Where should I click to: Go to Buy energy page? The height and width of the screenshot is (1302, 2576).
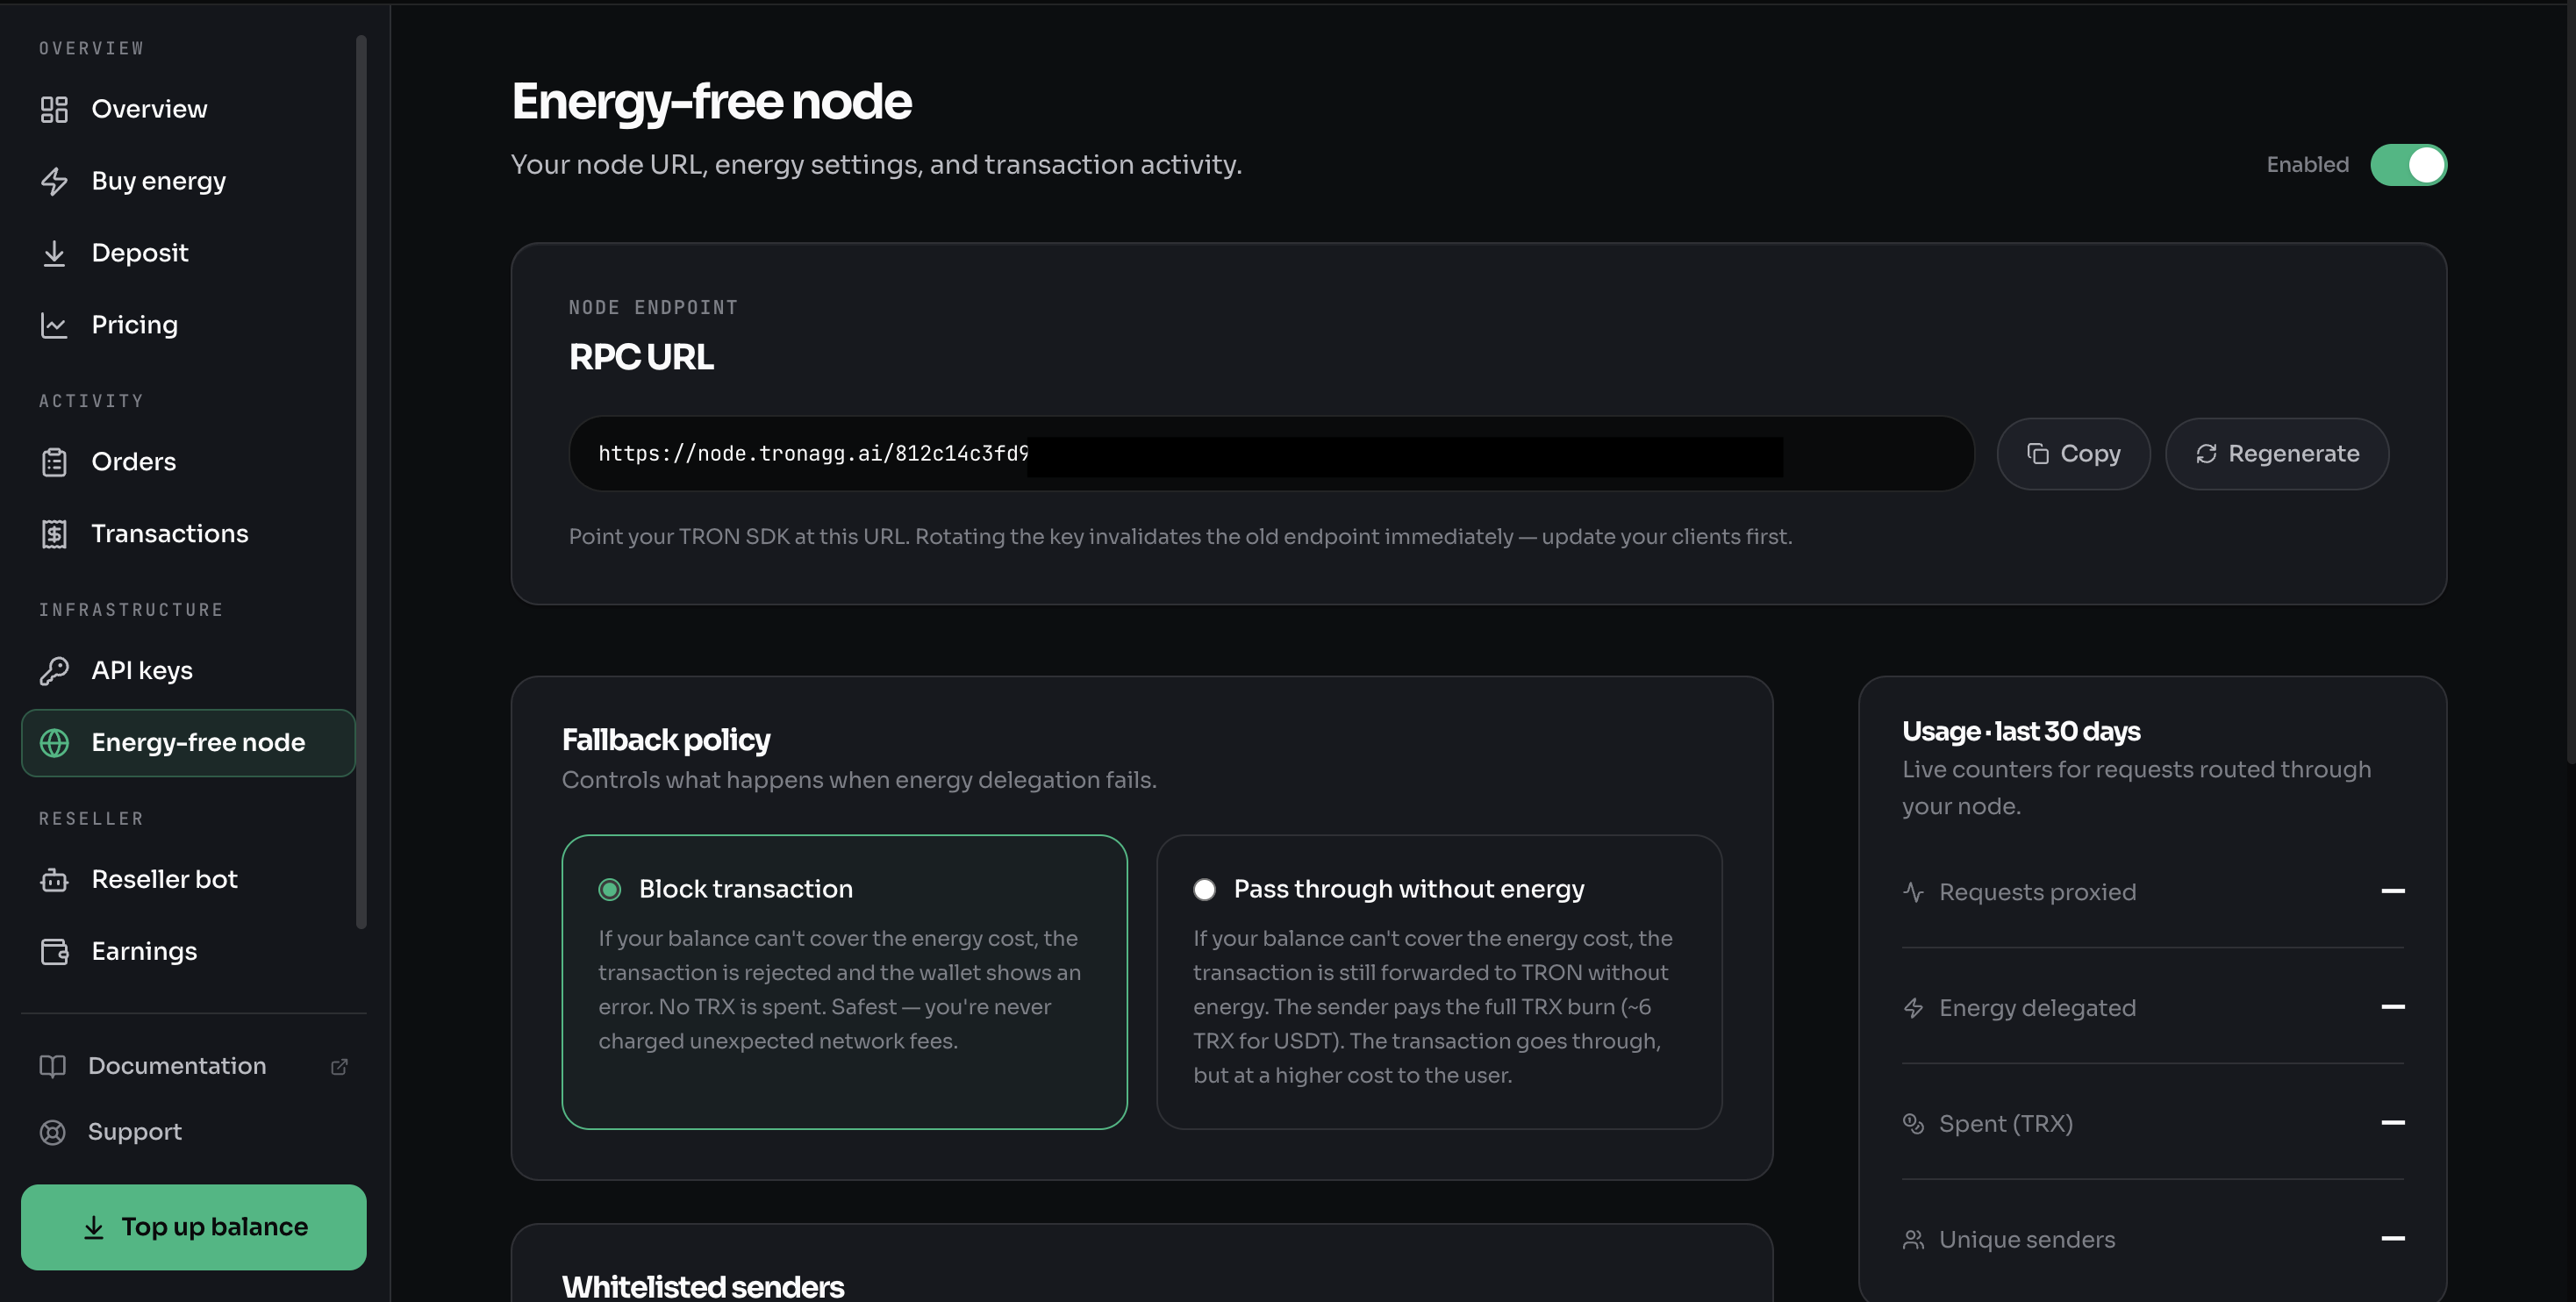[188, 181]
